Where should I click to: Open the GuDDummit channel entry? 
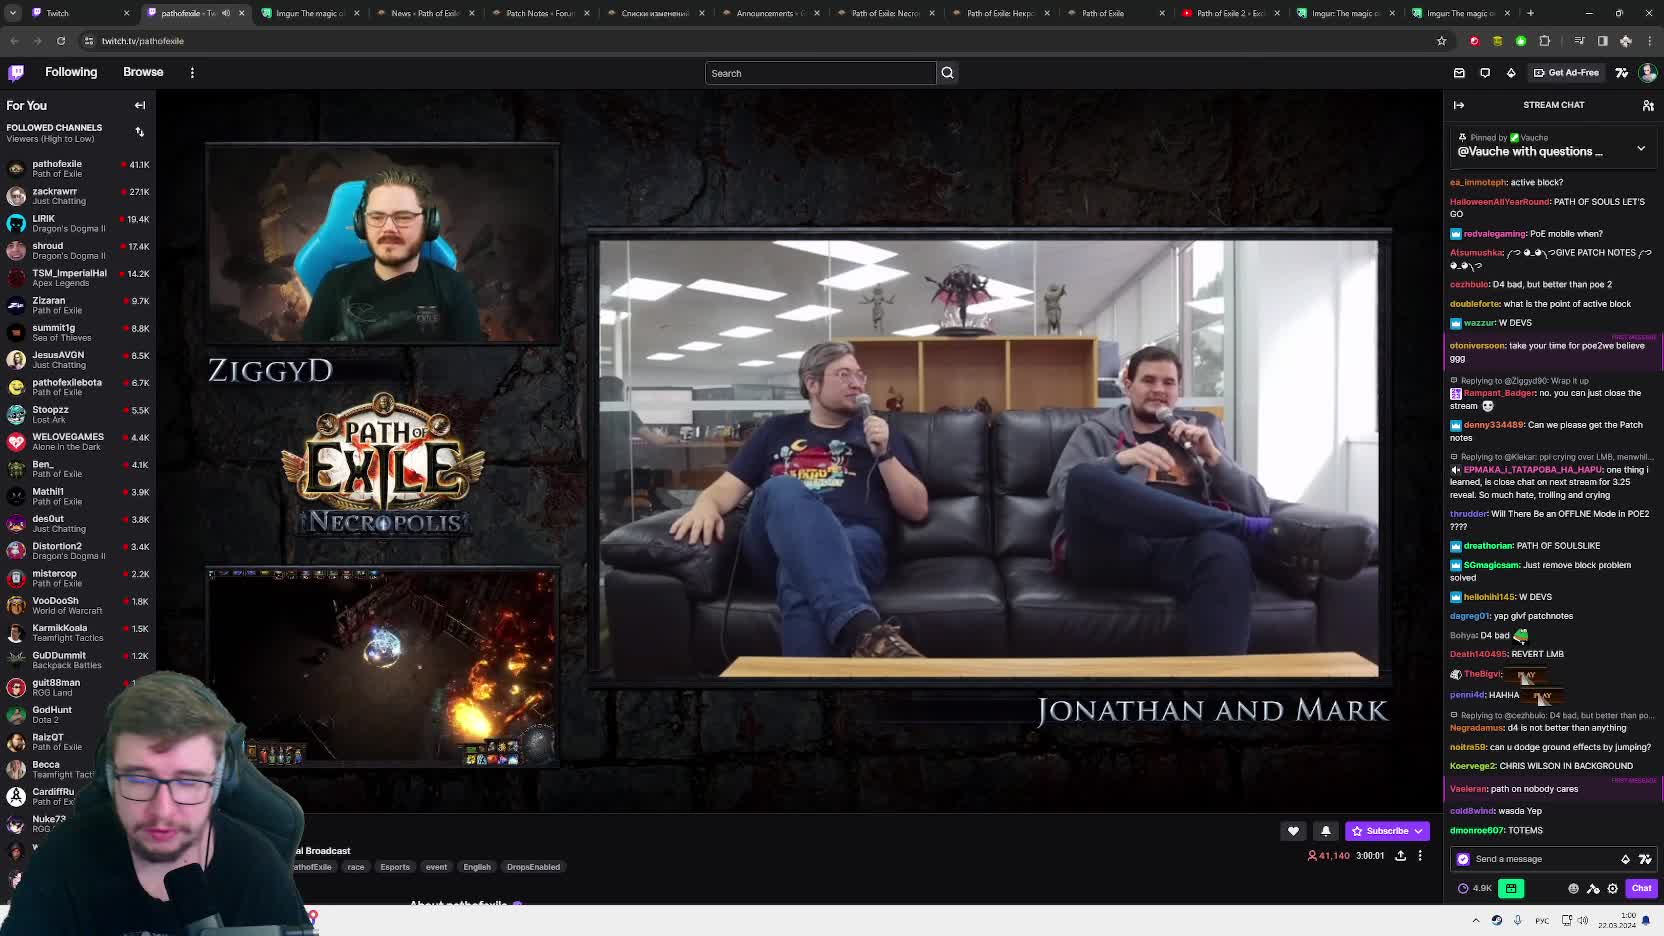pyautogui.click(x=77, y=660)
